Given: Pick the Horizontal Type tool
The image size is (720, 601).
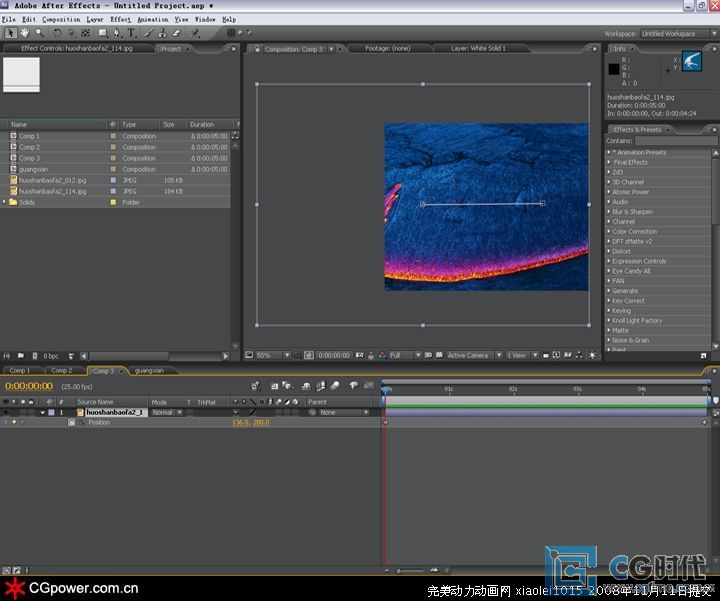Looking at the screenshot, I should click(131, 33).
